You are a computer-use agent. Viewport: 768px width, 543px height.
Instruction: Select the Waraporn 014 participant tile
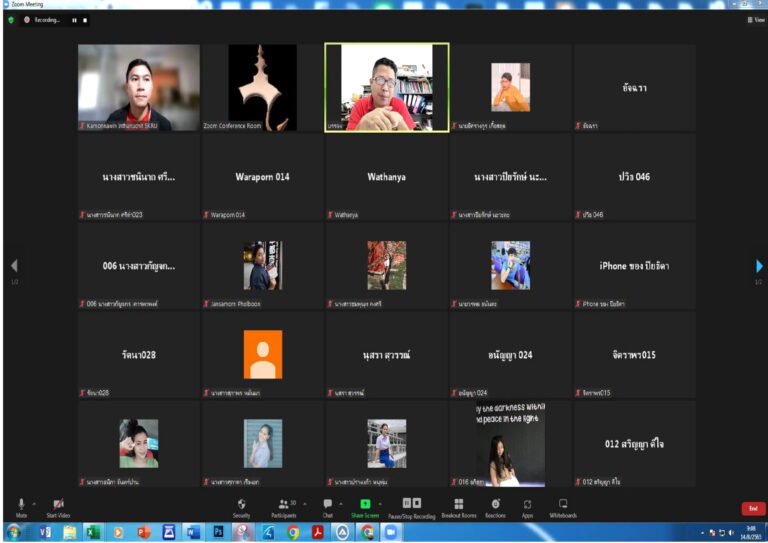(262, 177)
